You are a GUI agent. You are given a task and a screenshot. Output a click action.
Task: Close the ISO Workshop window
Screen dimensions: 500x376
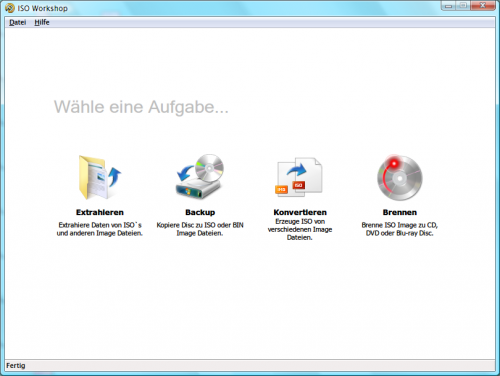coord(483,6)
